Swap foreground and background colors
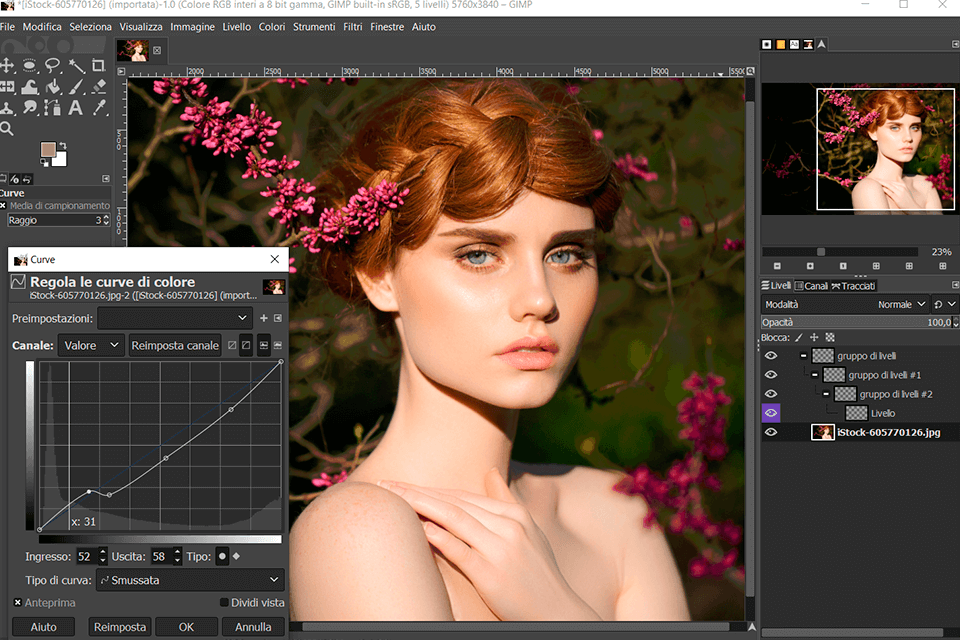The image size is (960, 640). point(64,145)
